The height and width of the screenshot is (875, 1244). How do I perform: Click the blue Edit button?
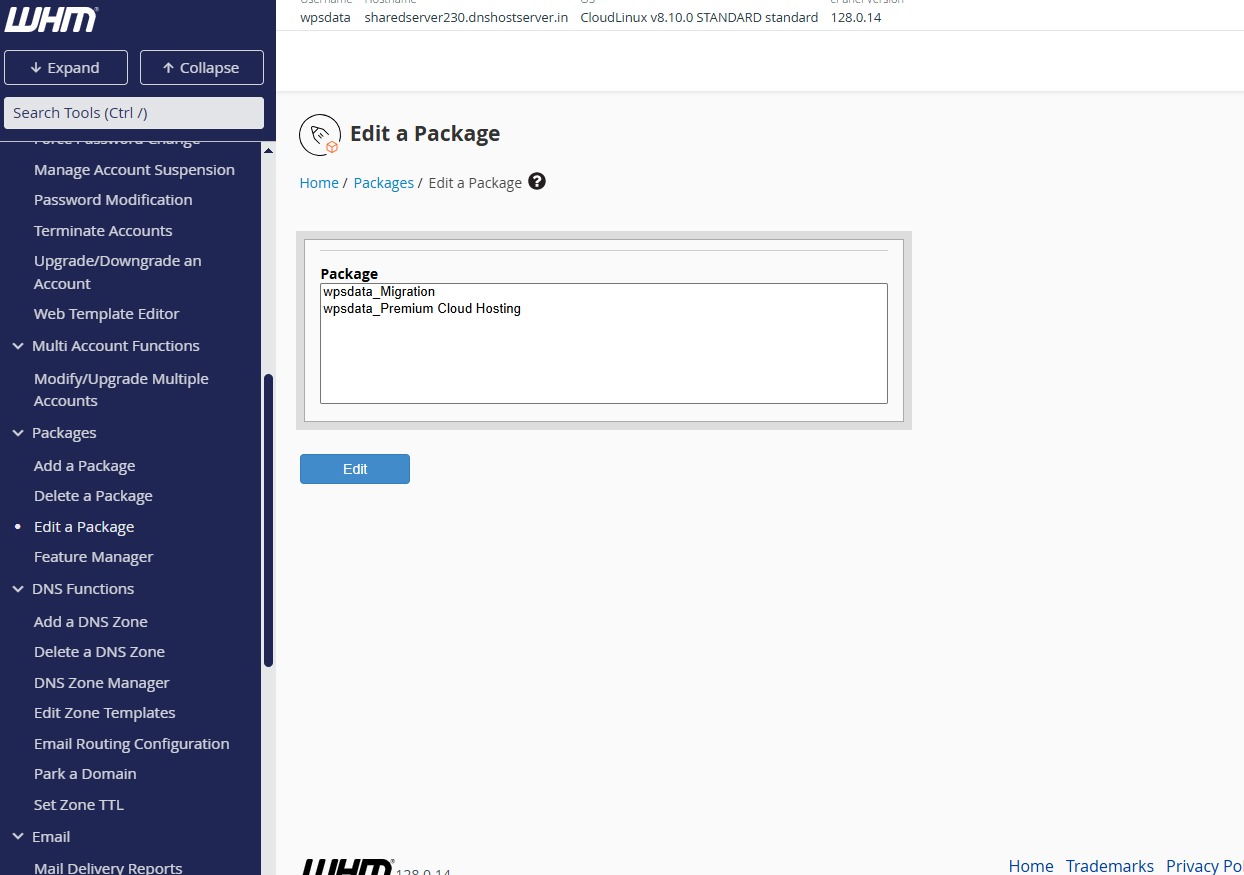[354, 469]
